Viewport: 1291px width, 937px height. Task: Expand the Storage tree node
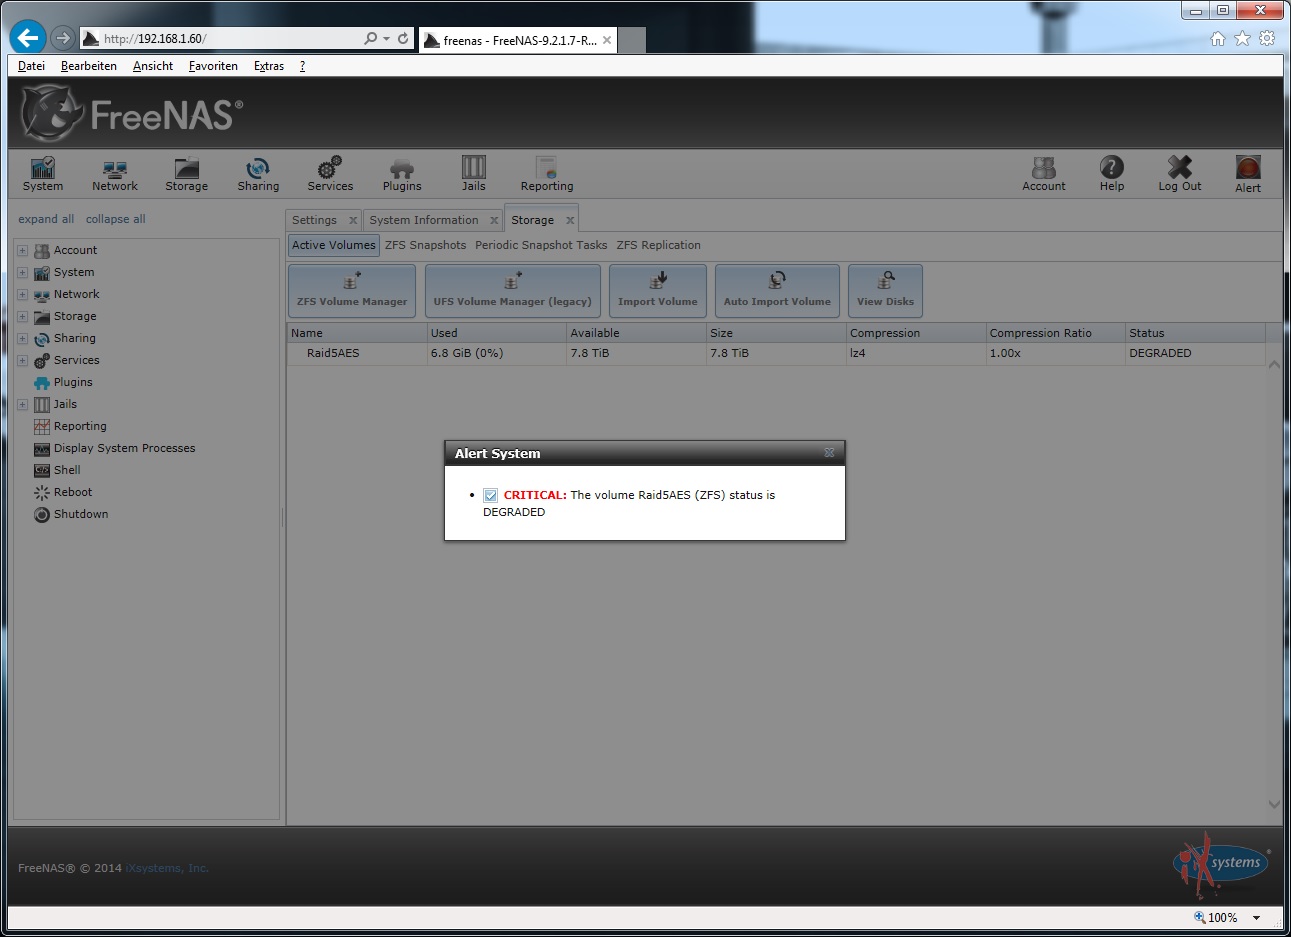22,316
